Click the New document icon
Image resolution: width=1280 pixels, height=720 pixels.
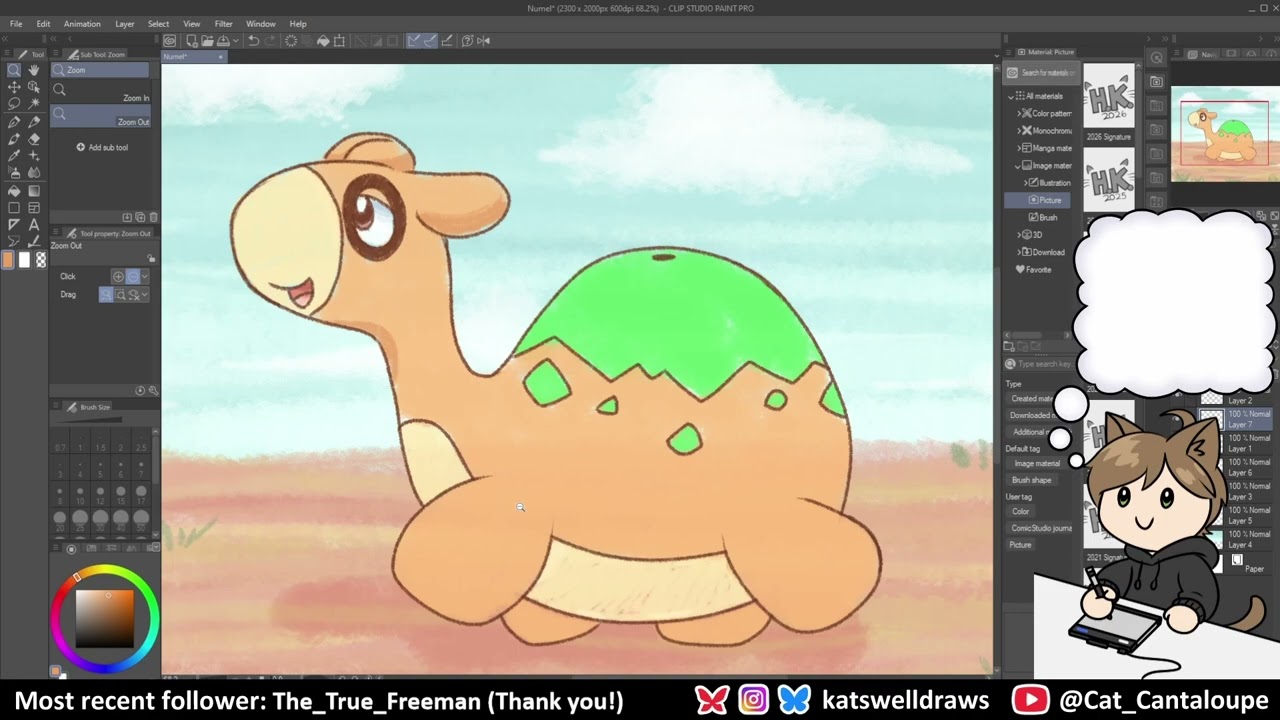click(191, 41)
